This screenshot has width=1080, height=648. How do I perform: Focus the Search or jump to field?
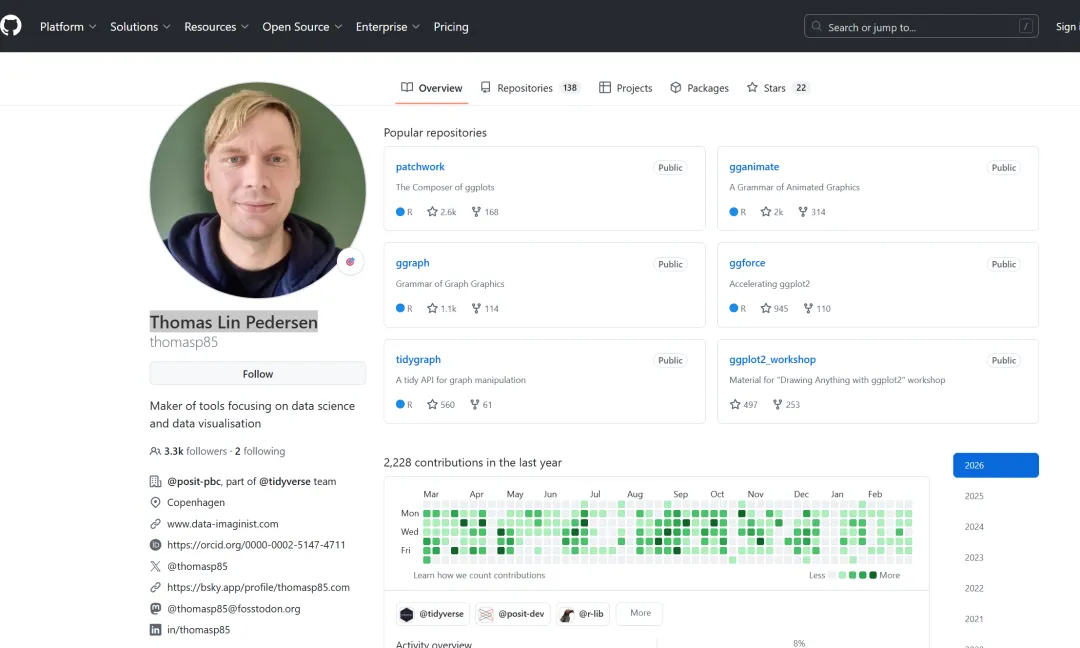pos(921,26)
